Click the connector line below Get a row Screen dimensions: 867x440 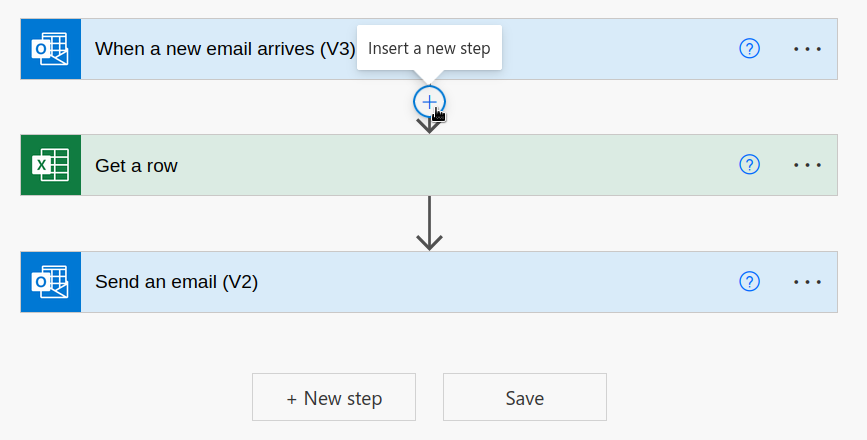pos(429,217)
